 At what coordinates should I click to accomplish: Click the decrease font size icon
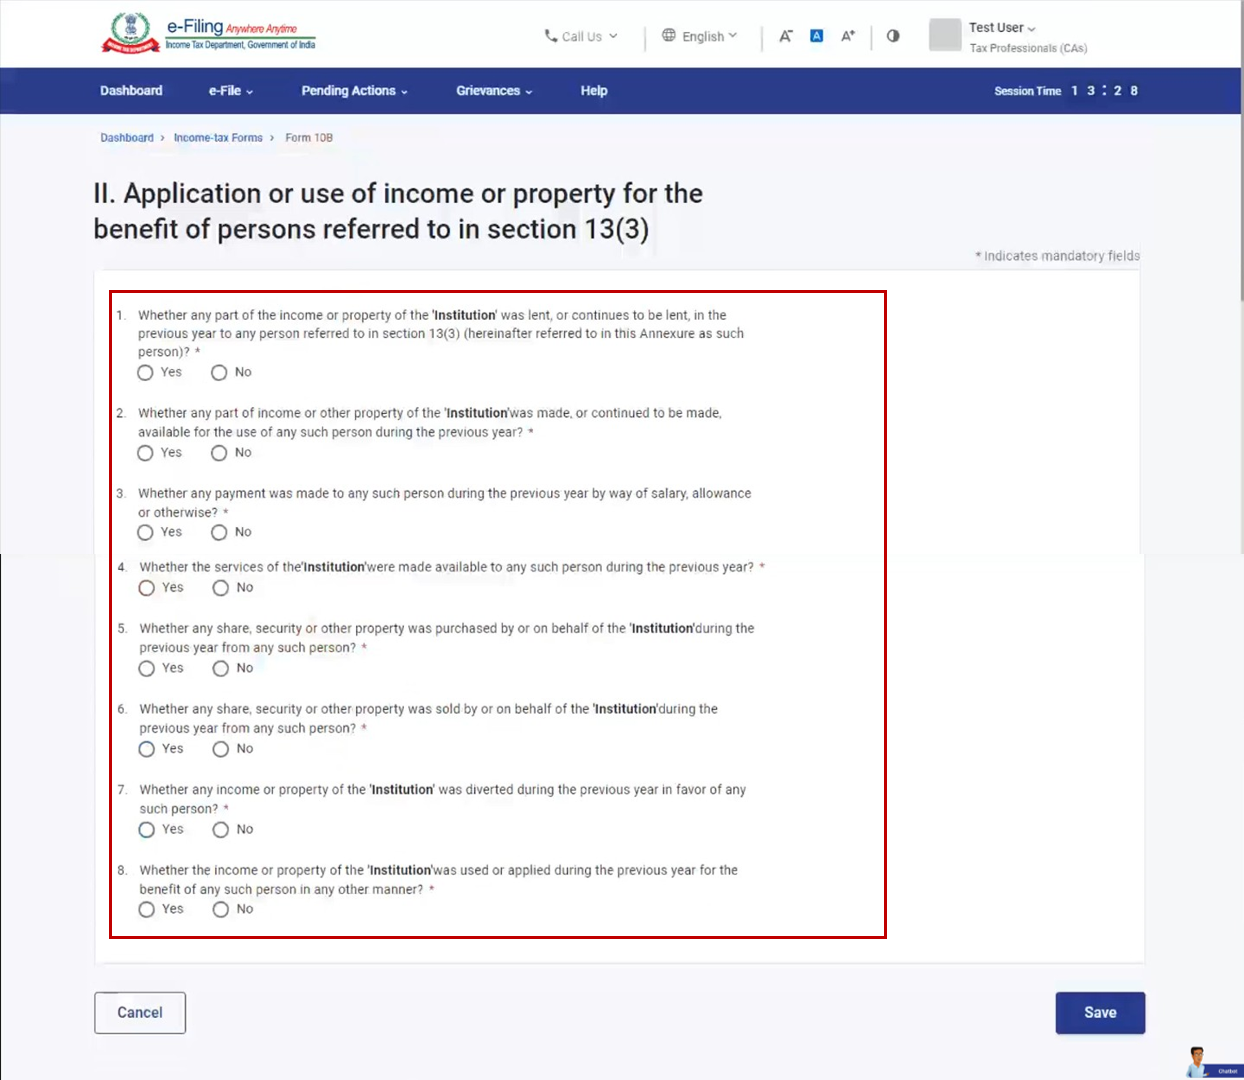point(786,36)
